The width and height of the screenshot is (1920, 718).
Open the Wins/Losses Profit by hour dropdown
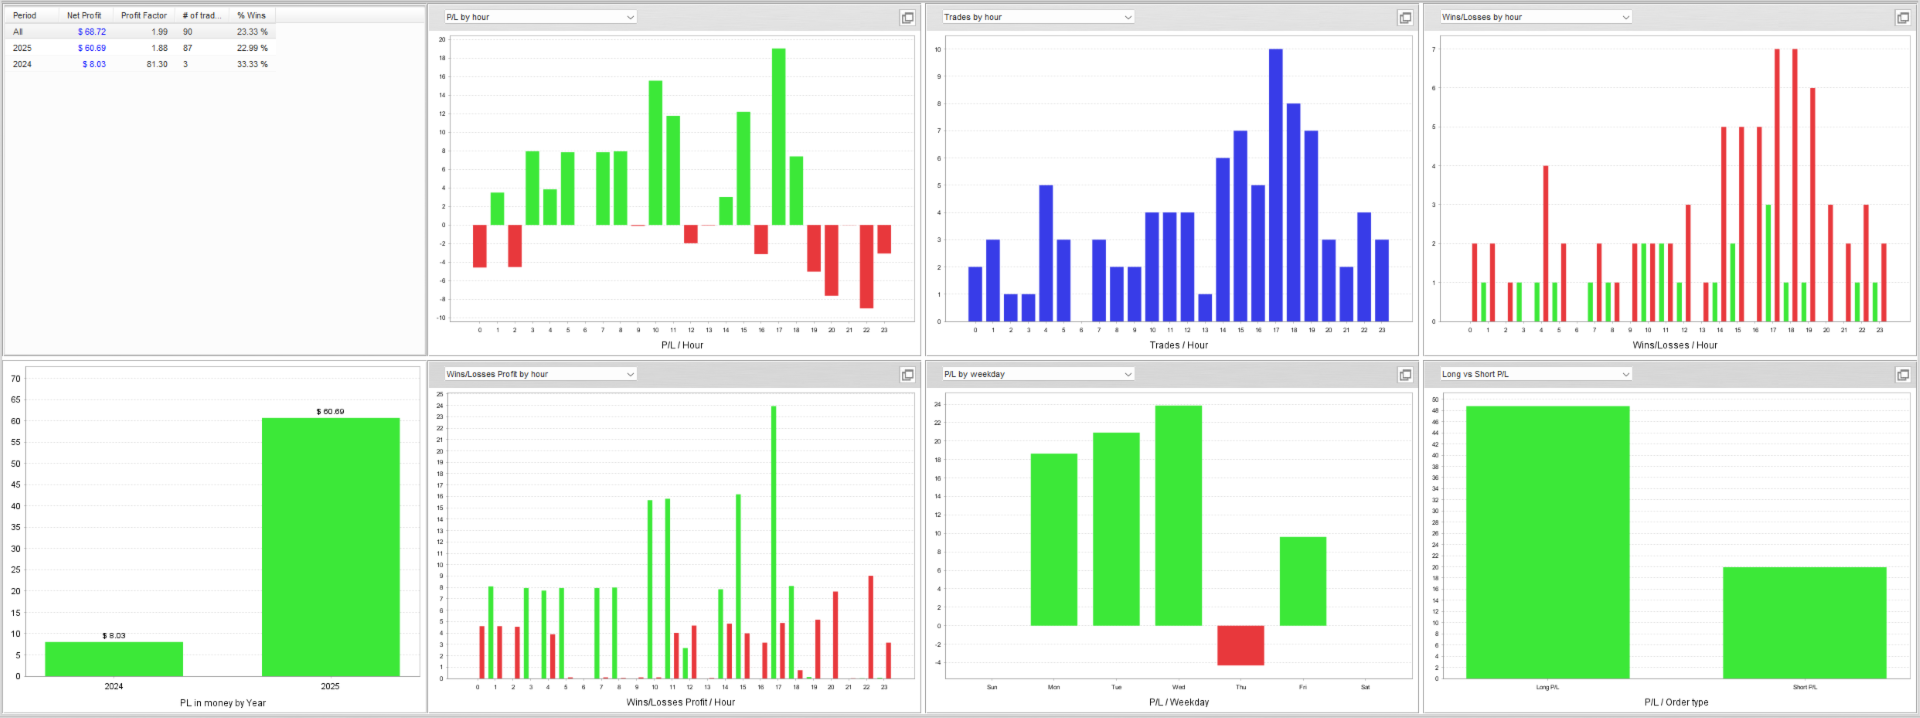[x=540, y=374]
